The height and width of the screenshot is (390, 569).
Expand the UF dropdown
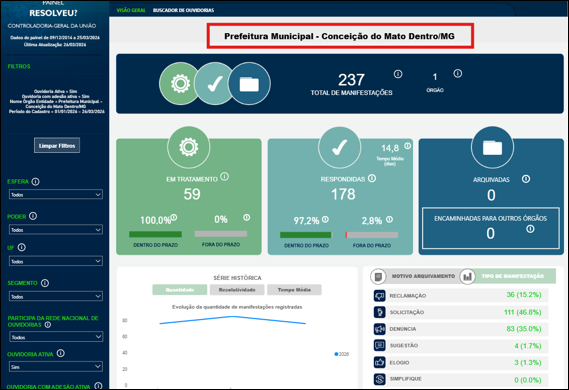56,261
